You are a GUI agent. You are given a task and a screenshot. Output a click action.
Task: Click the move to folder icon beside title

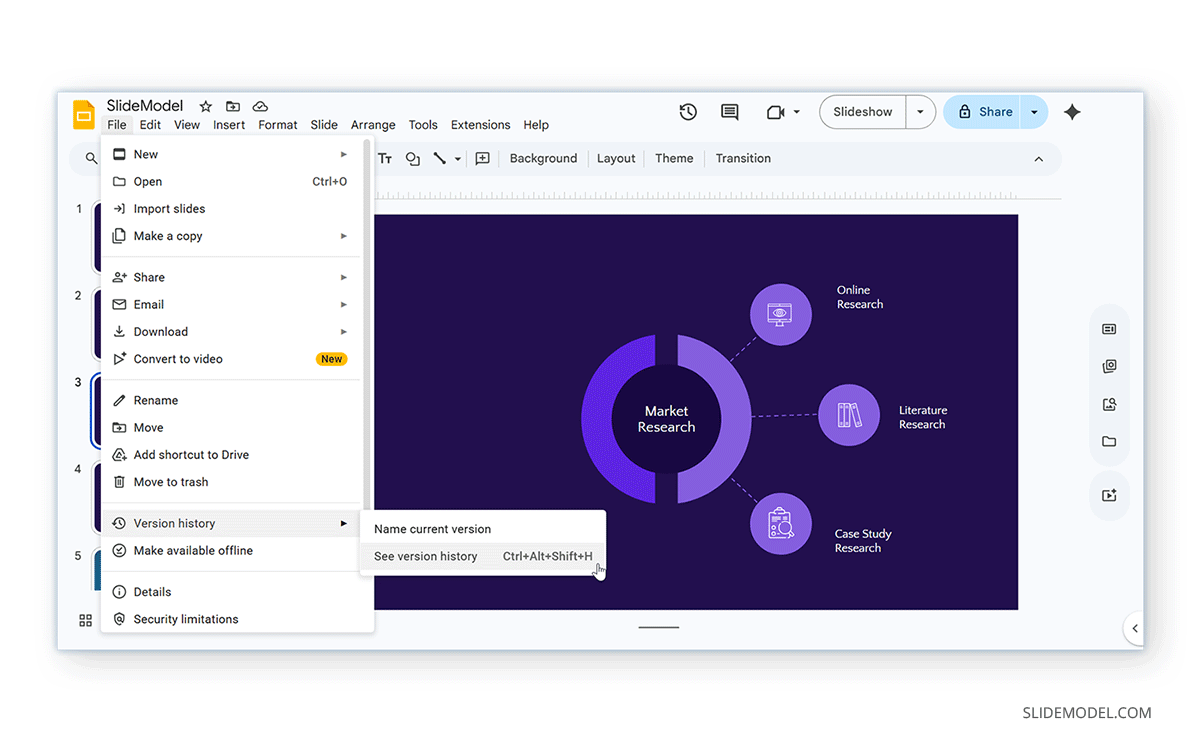(233, 106)
